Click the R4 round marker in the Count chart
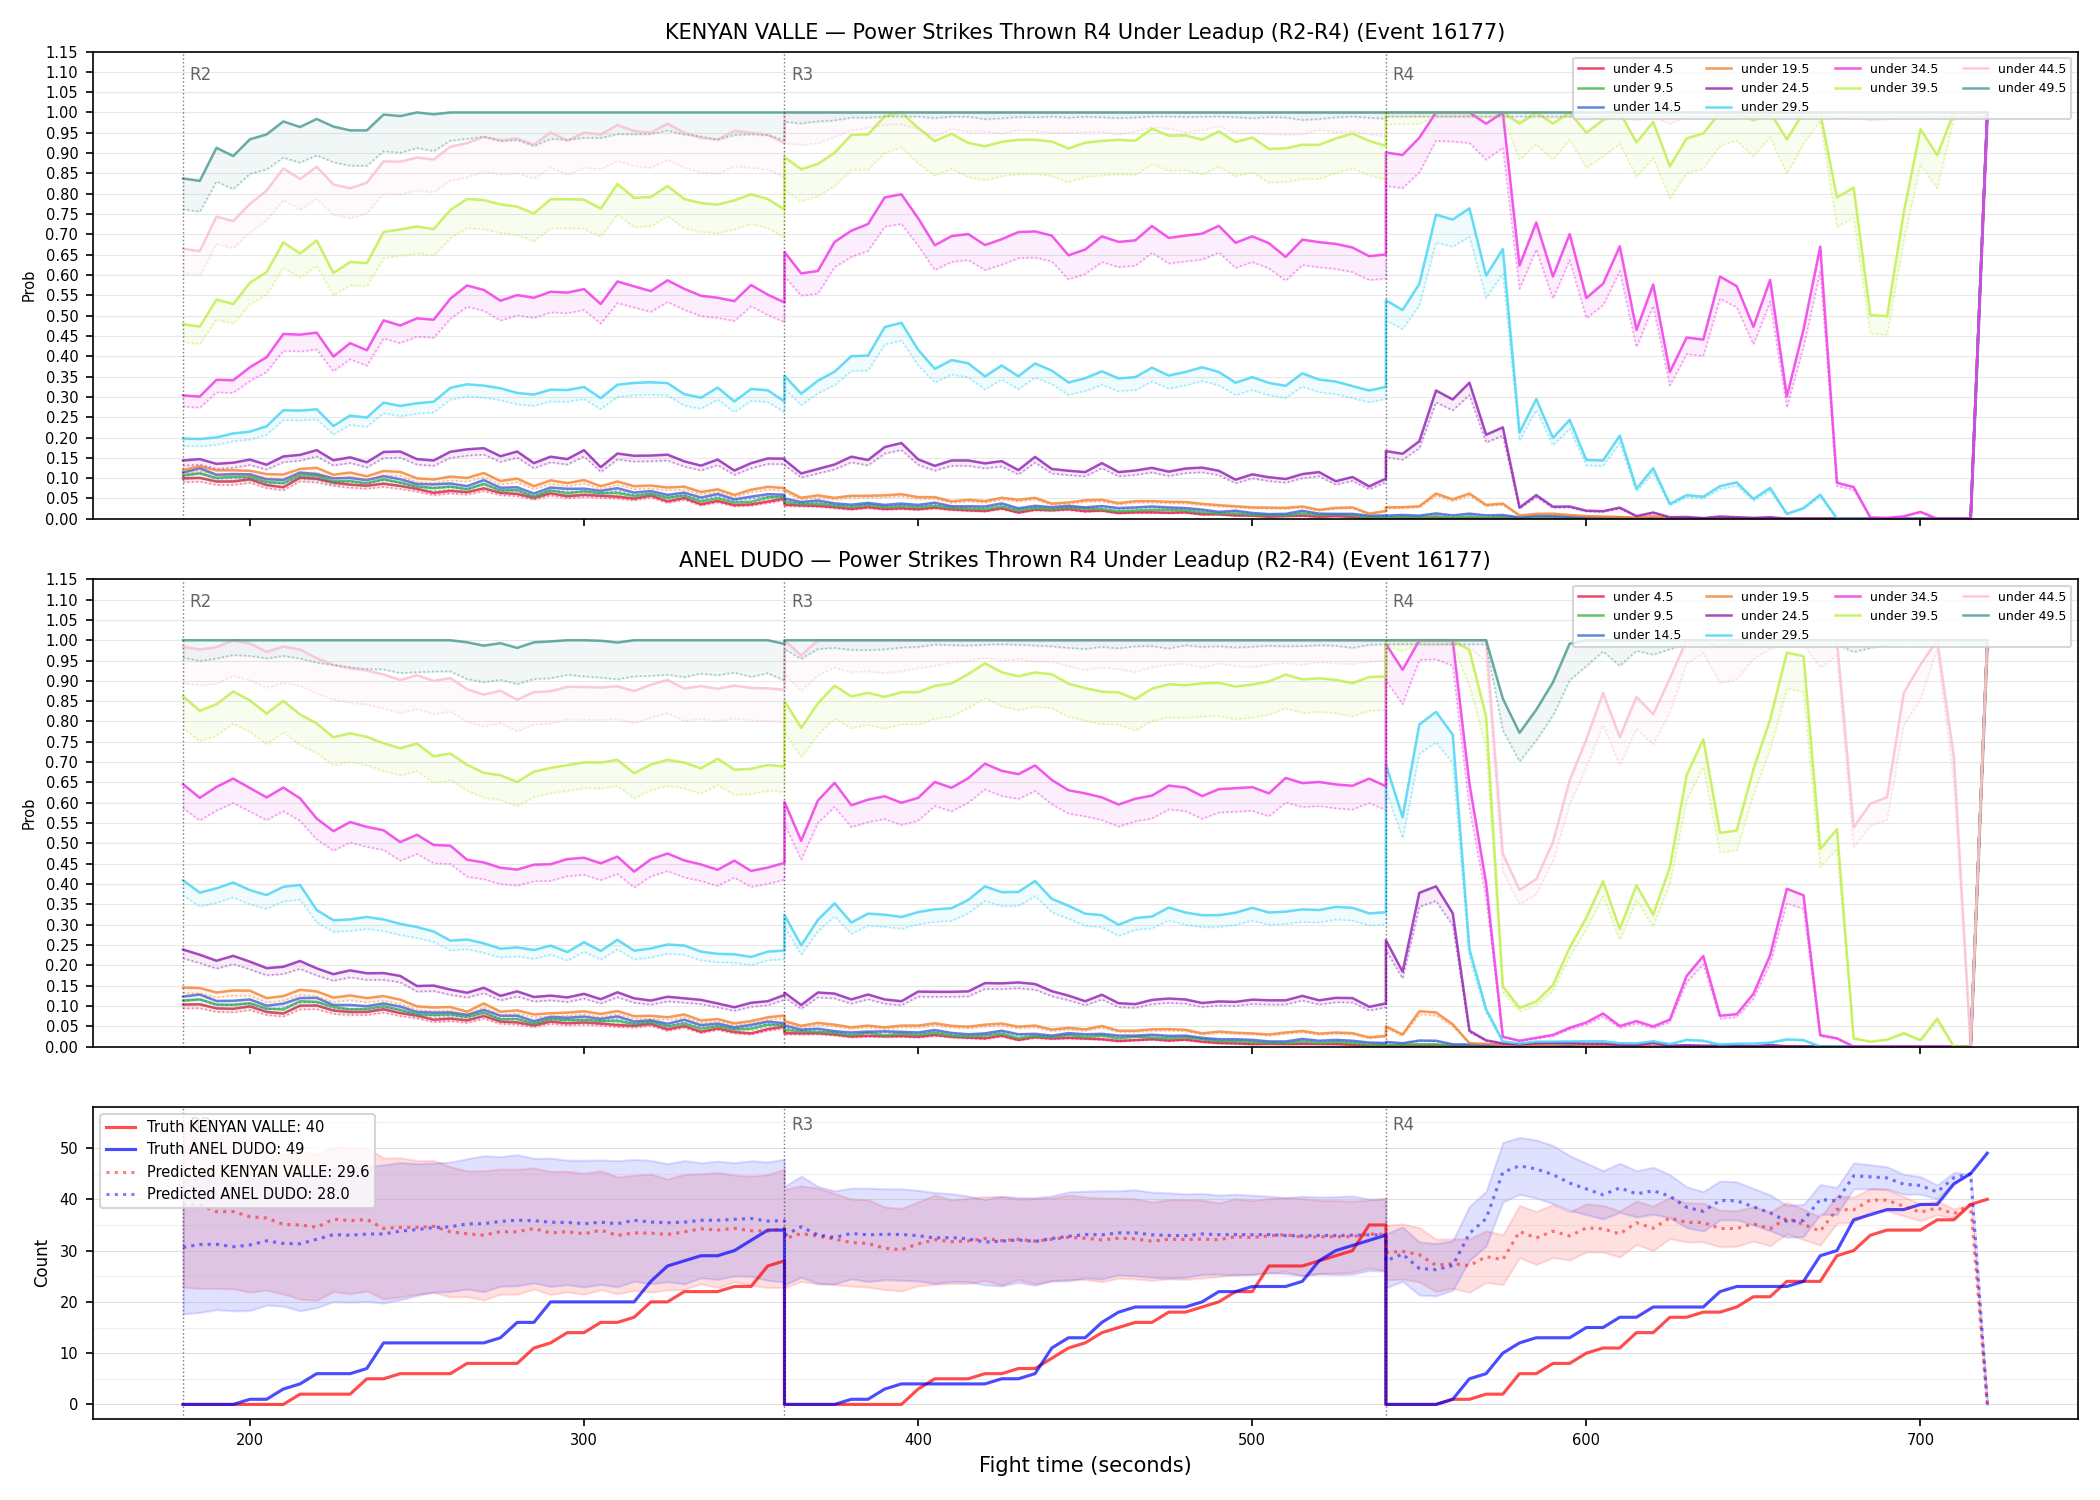Screen dimensions: 2100x1500 pyautogui.click(x=1403, y=1124)
